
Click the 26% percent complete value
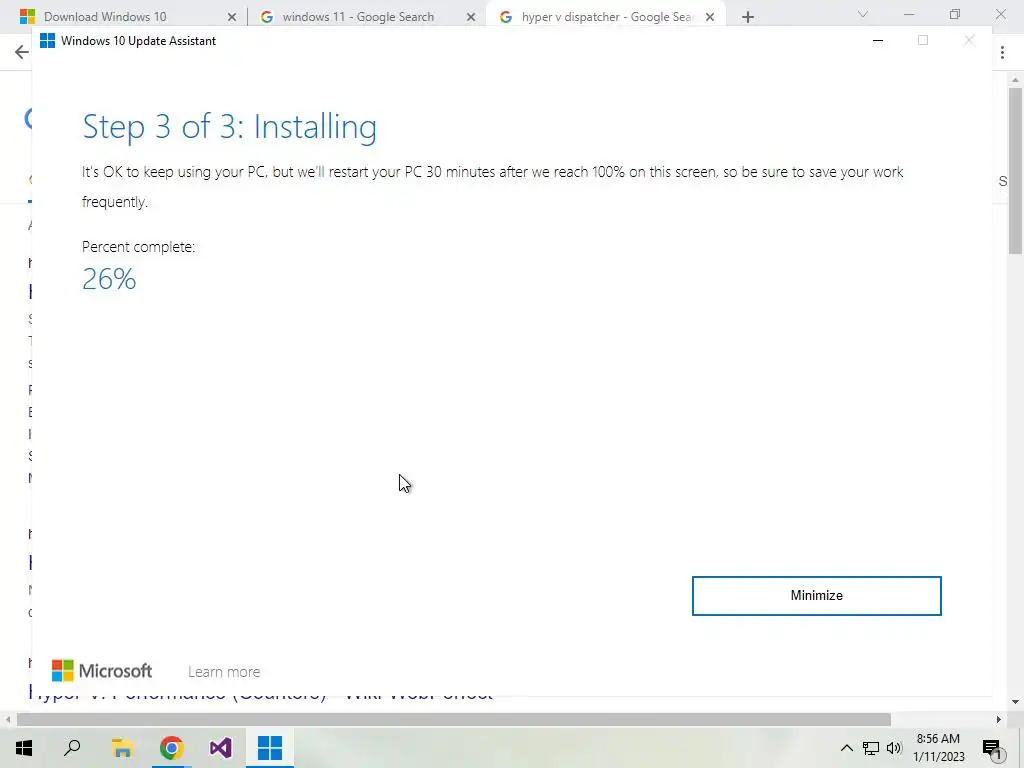(x=109, y=280)
